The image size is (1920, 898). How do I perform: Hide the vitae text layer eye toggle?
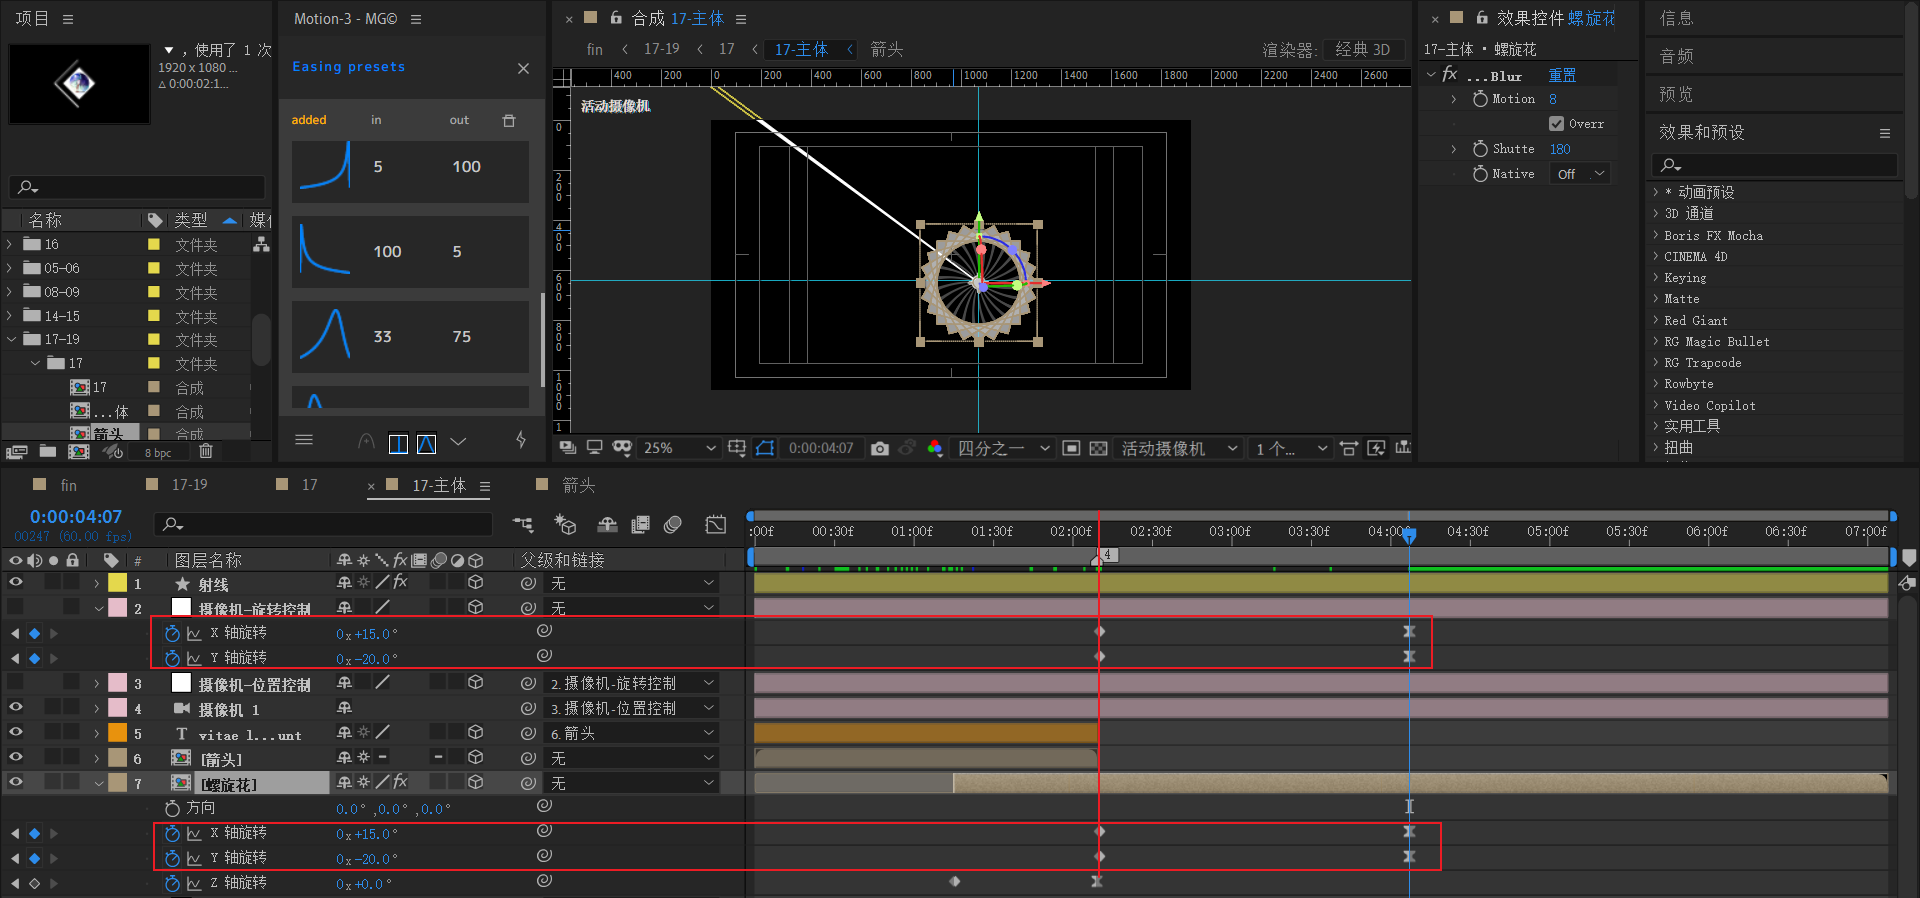[x=16, y=732]
